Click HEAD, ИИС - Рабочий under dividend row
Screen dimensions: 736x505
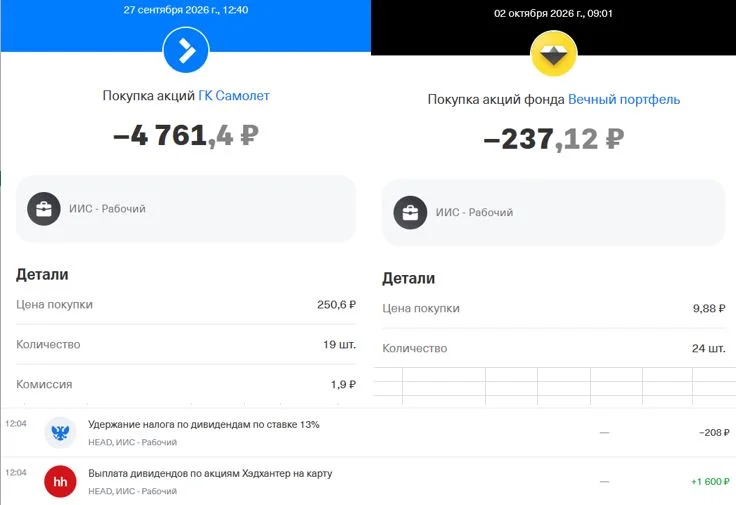[x=132, y=491]
